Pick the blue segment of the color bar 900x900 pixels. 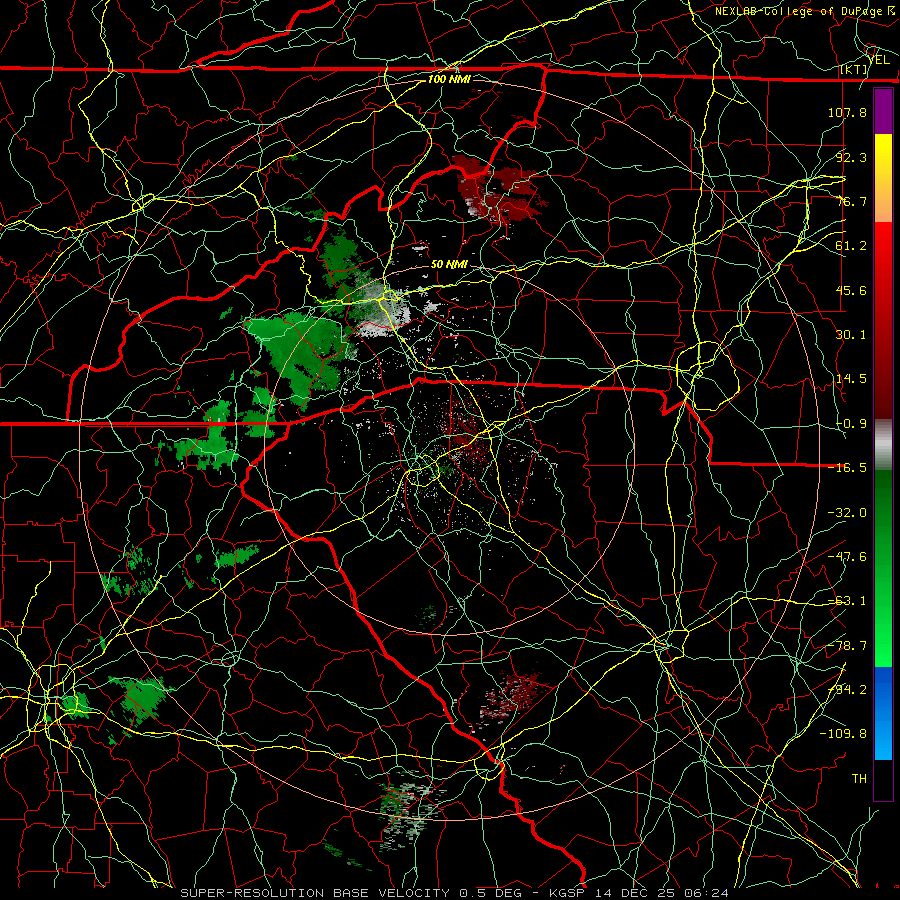coord(883,713)
